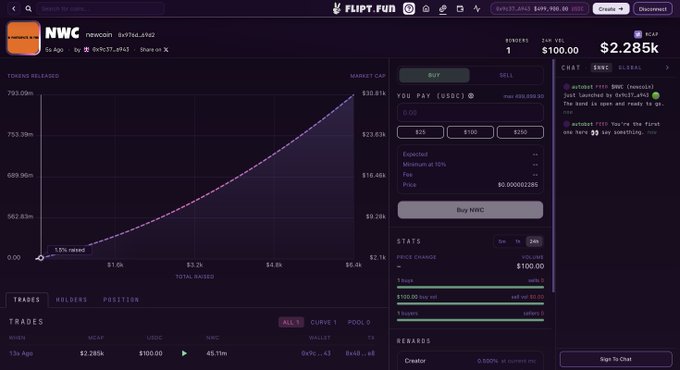Open the coins link icon in navbar
Viewport: 680px width, 370px height.
point(443,8)
